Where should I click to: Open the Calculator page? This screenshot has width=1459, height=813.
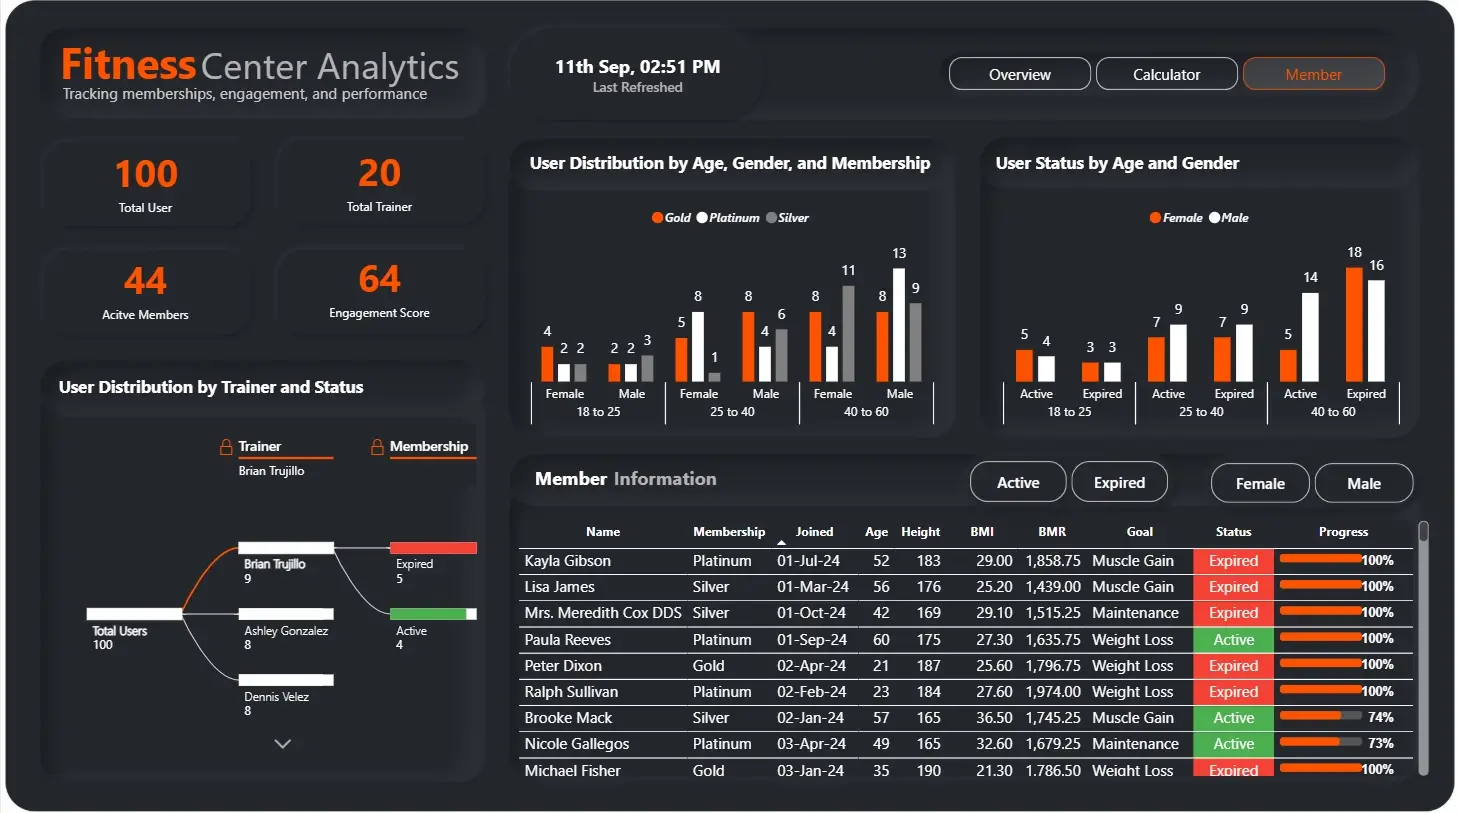[x=1166, y=75]
